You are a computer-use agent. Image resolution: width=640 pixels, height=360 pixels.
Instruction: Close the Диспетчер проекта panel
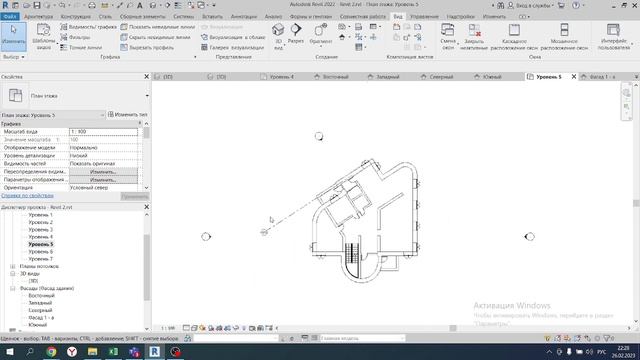(x=147, y=207)
